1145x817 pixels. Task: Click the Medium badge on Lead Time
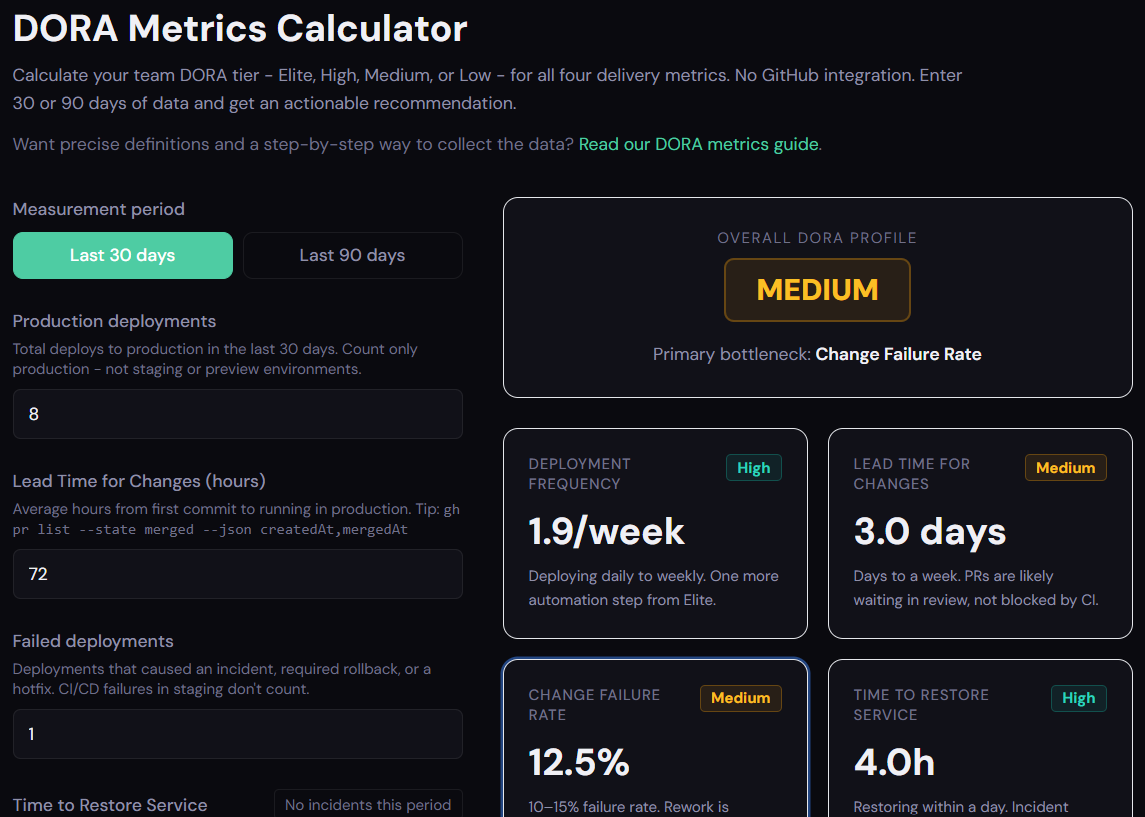pos(1065,468)
